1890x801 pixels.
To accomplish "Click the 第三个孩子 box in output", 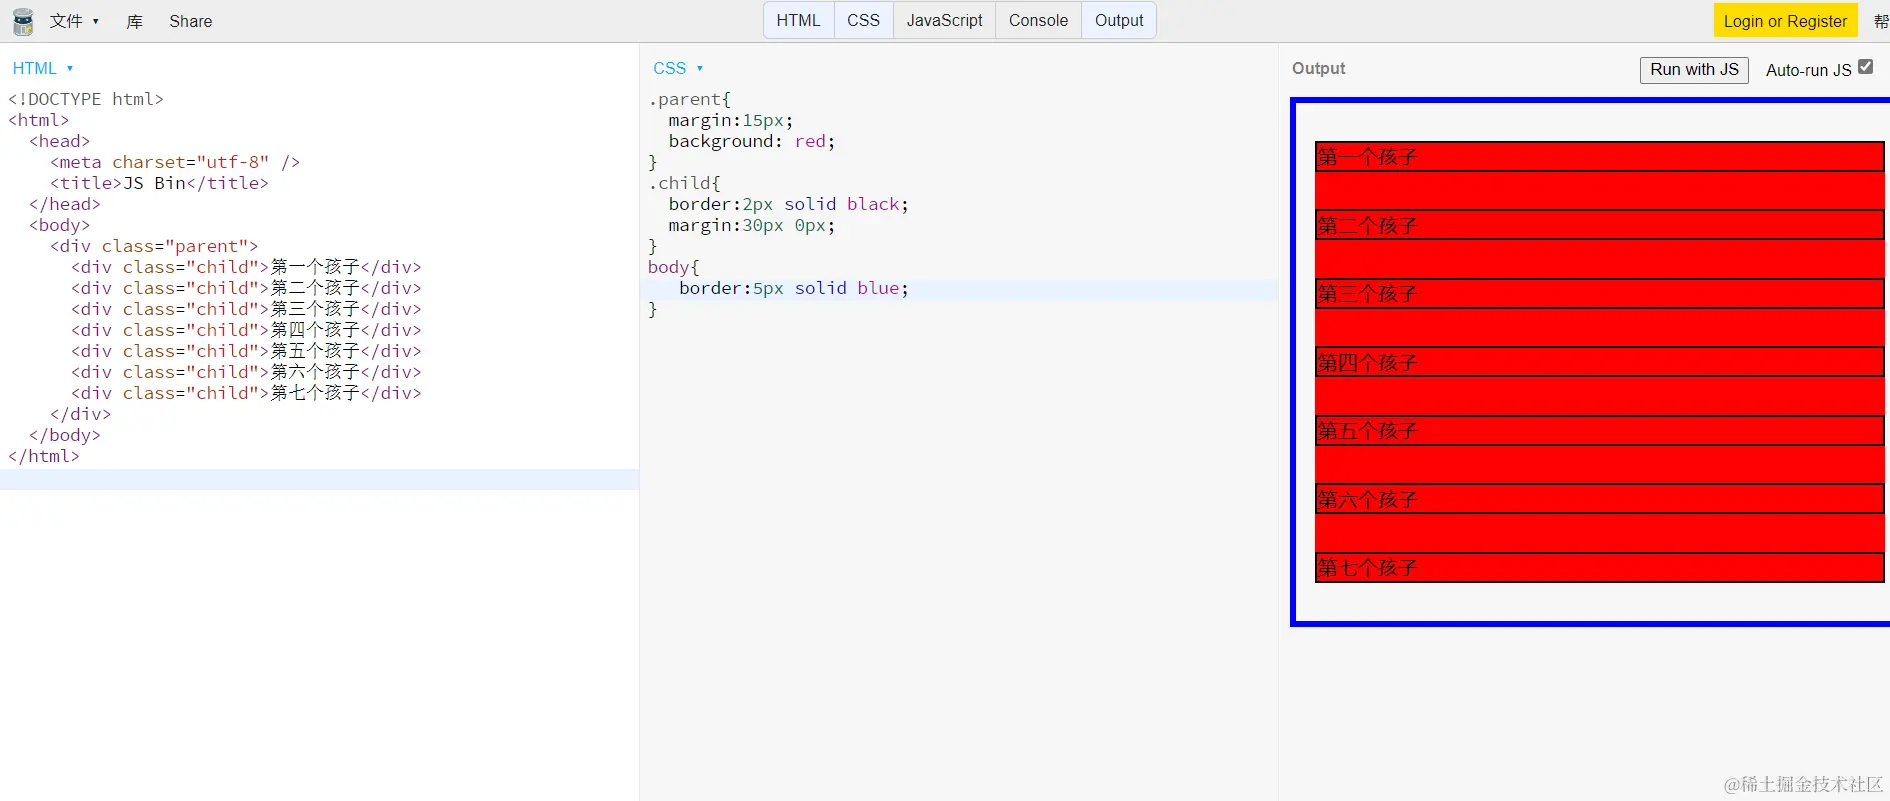I will point(1600,294).
